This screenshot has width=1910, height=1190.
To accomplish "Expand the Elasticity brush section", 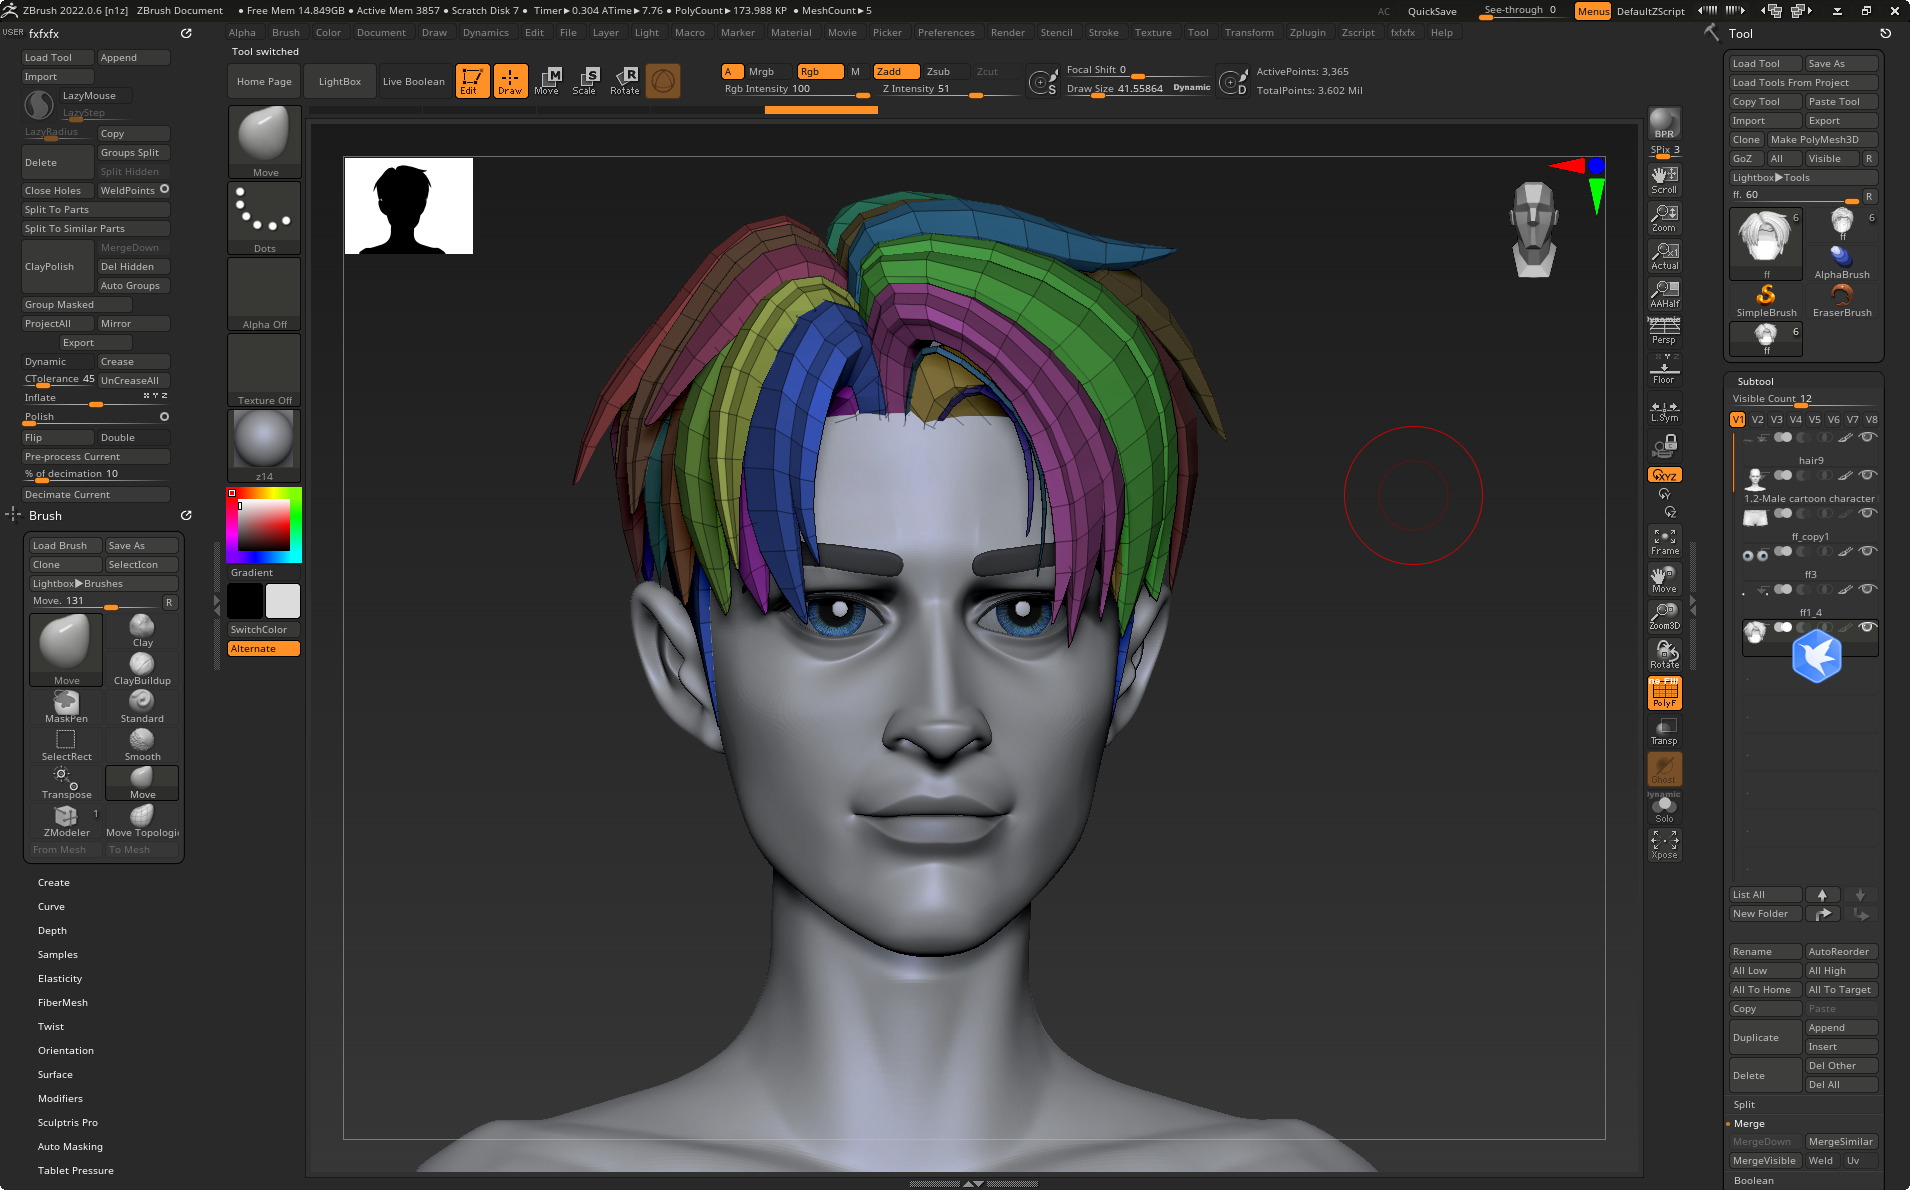I will coord(60,979).
